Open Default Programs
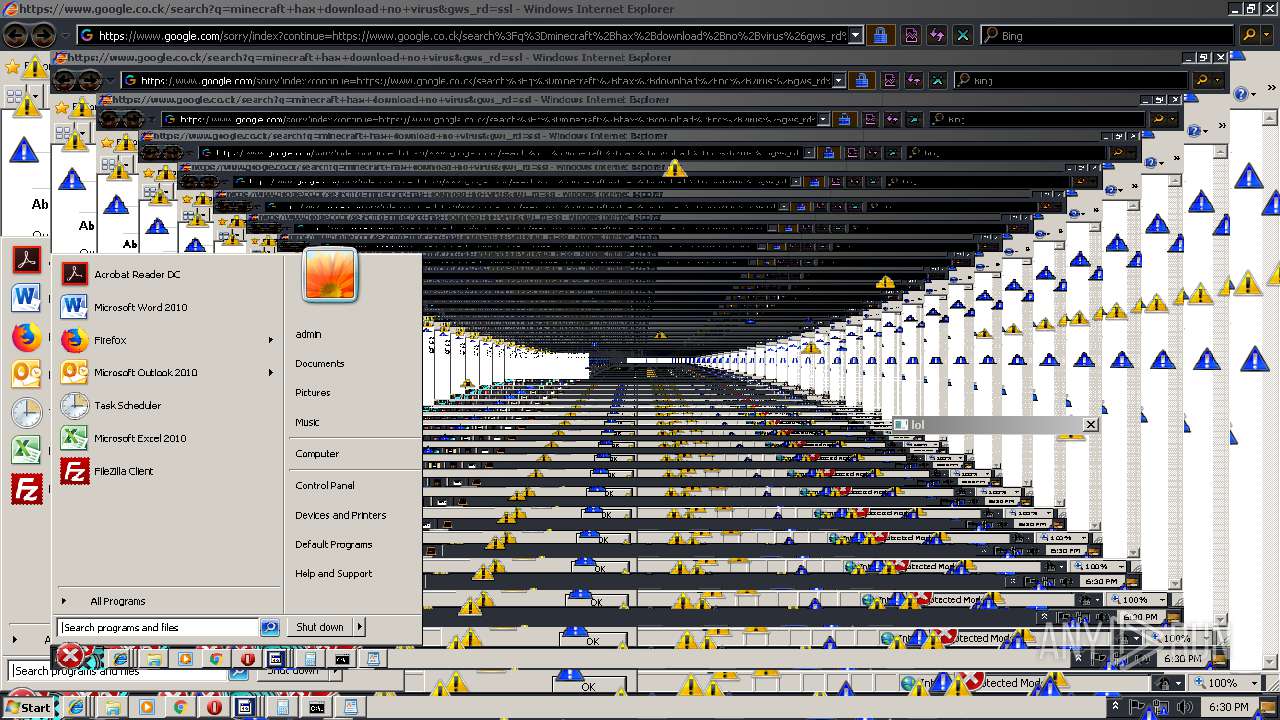The image size is (1280, 720). pos(333,544)
